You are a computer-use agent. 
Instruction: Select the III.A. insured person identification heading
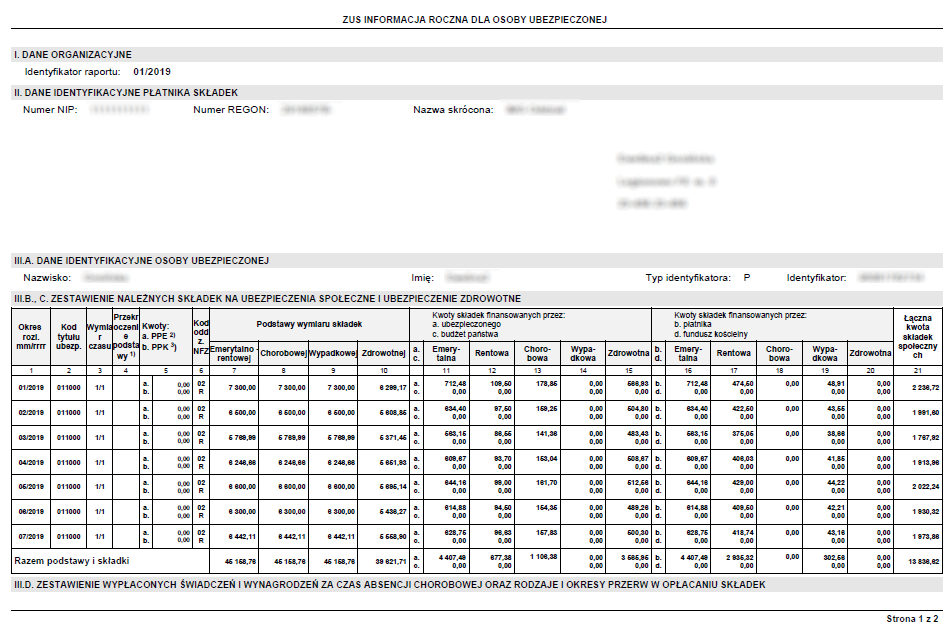tap(141, 261)
